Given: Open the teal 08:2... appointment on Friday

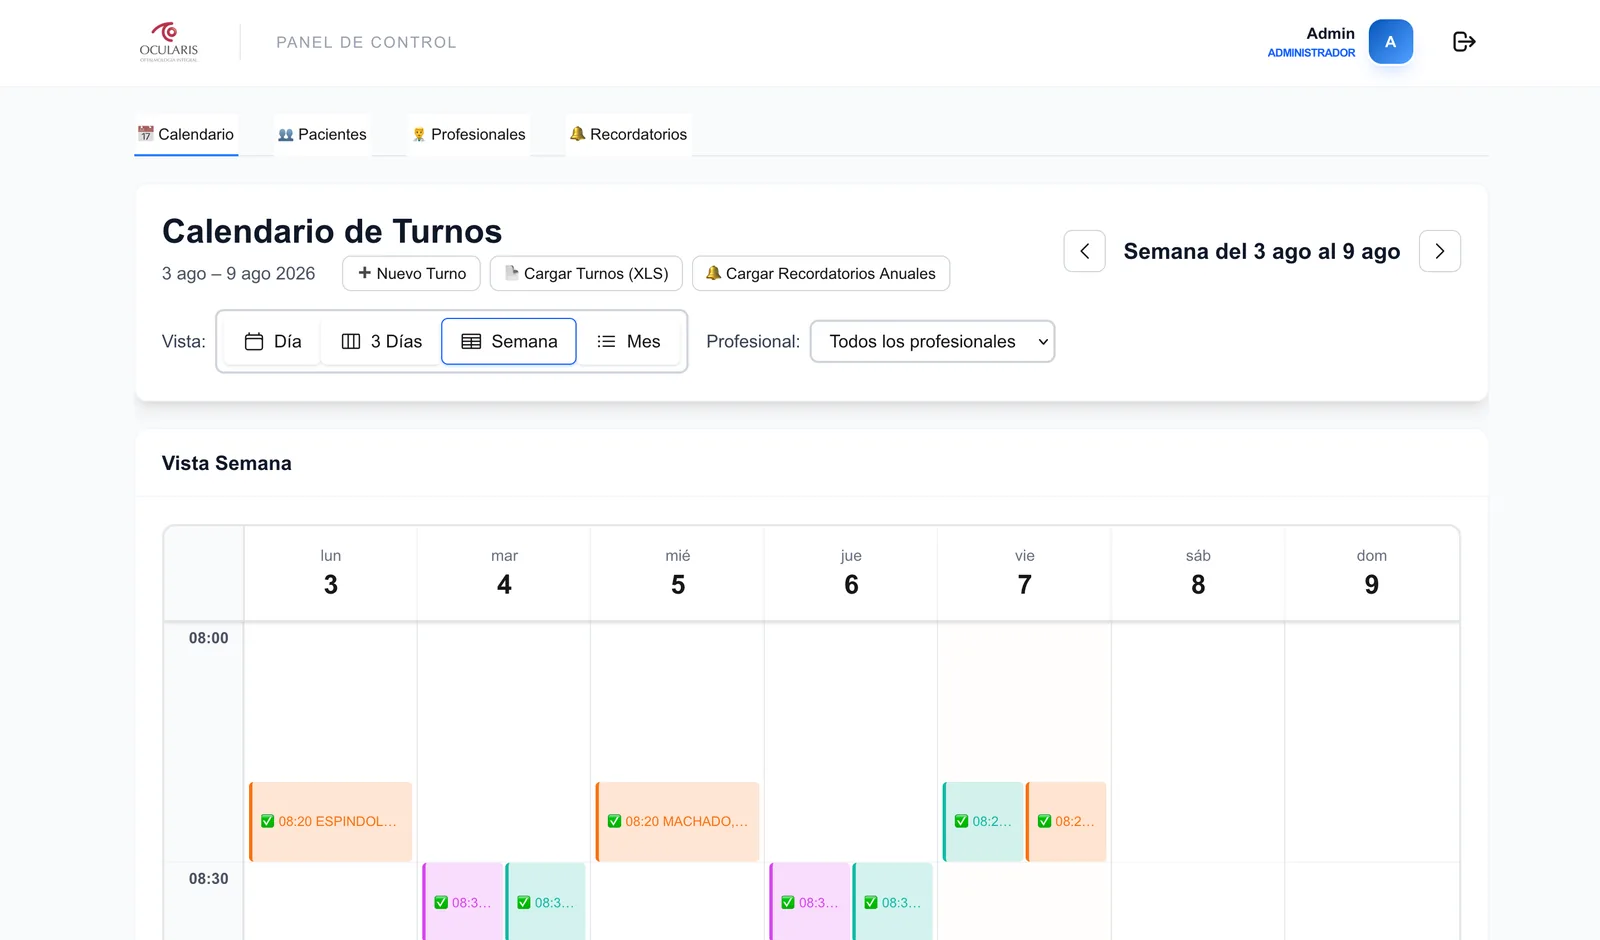Looking at the screenshot, I should (x=983, y=822).
